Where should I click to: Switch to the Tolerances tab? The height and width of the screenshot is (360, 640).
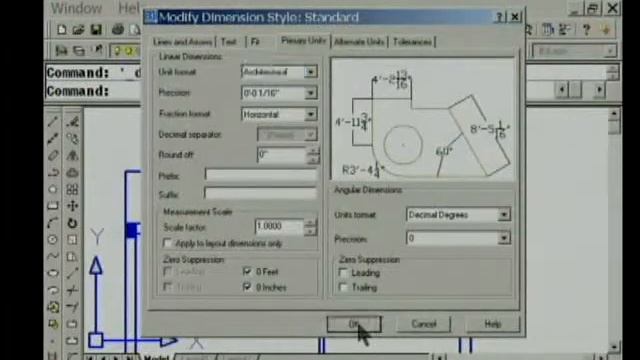click(x=412, y=42)
